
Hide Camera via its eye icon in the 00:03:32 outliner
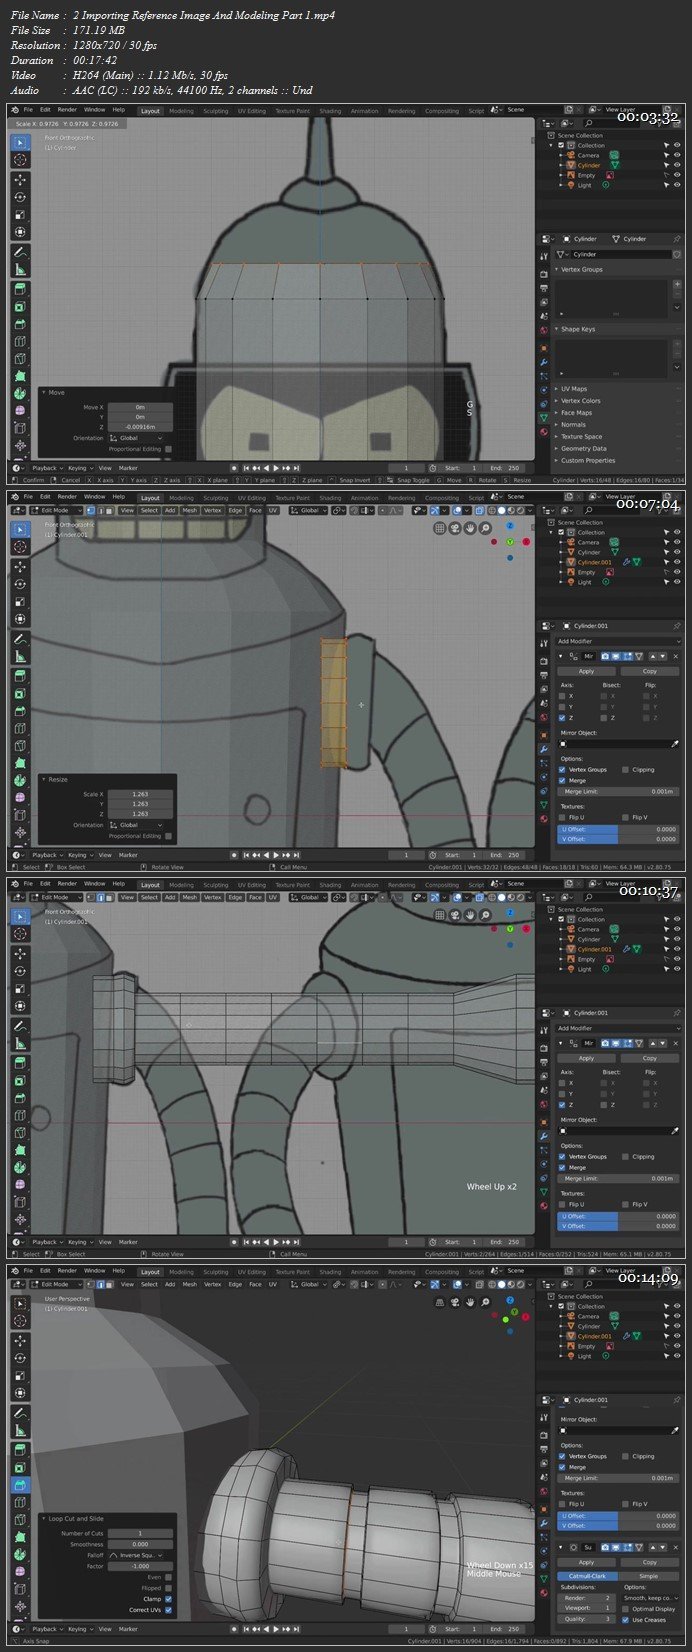click(x=677, y=155)
